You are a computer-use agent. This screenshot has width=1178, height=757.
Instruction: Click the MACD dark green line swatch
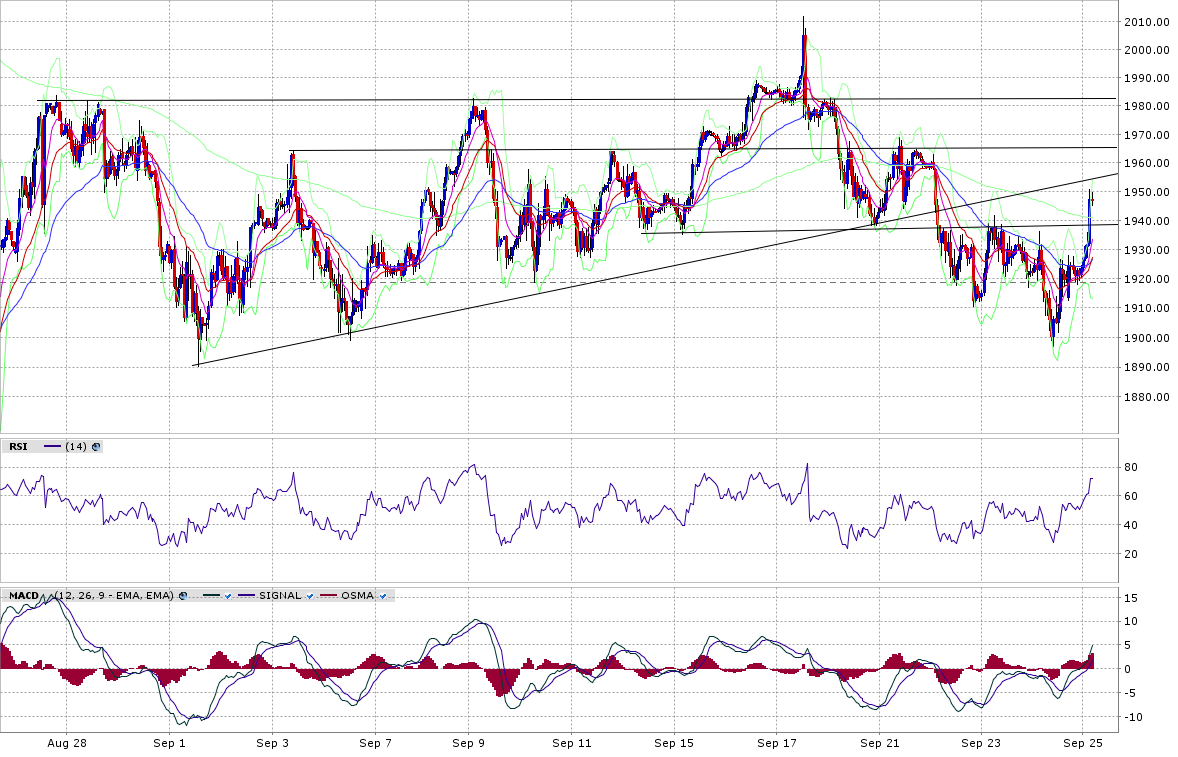click(211, 596)
